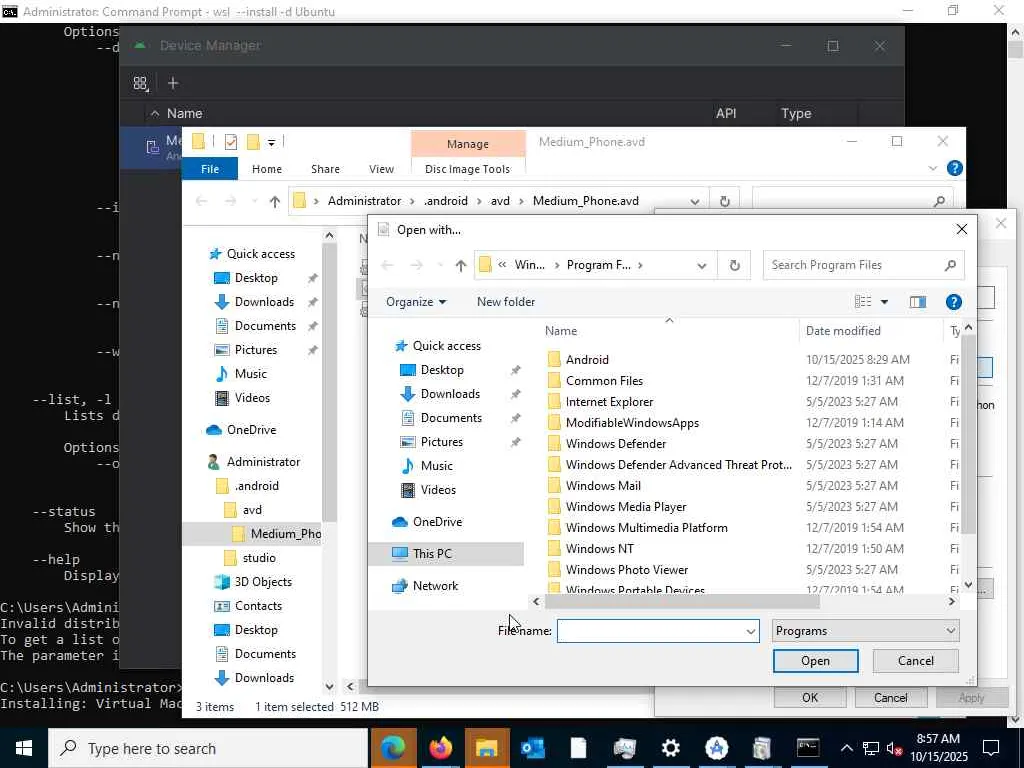The width and height of the screenshot is (1024, 768).
Task: Open Explorer help icon in Medium_Phone.avd window
Action: pyautogui.click(x=955, y=168)
